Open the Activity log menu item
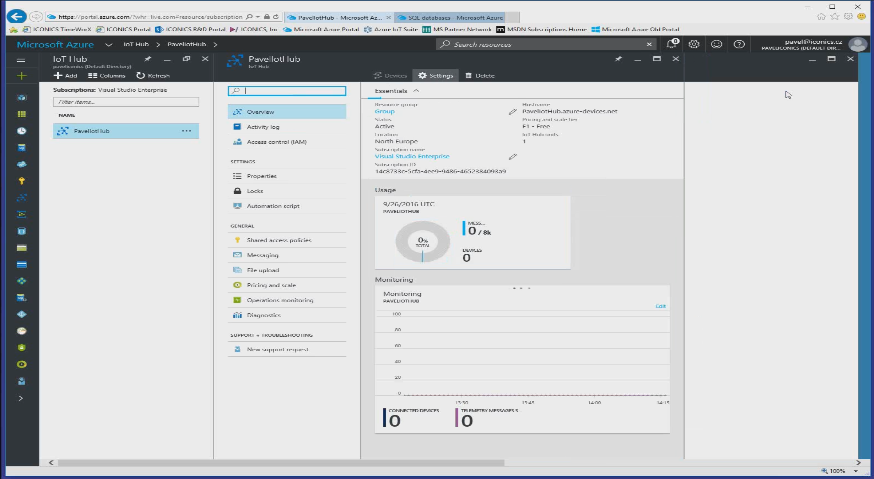Viewport: 874px width, 479px height. pos(263,127)
